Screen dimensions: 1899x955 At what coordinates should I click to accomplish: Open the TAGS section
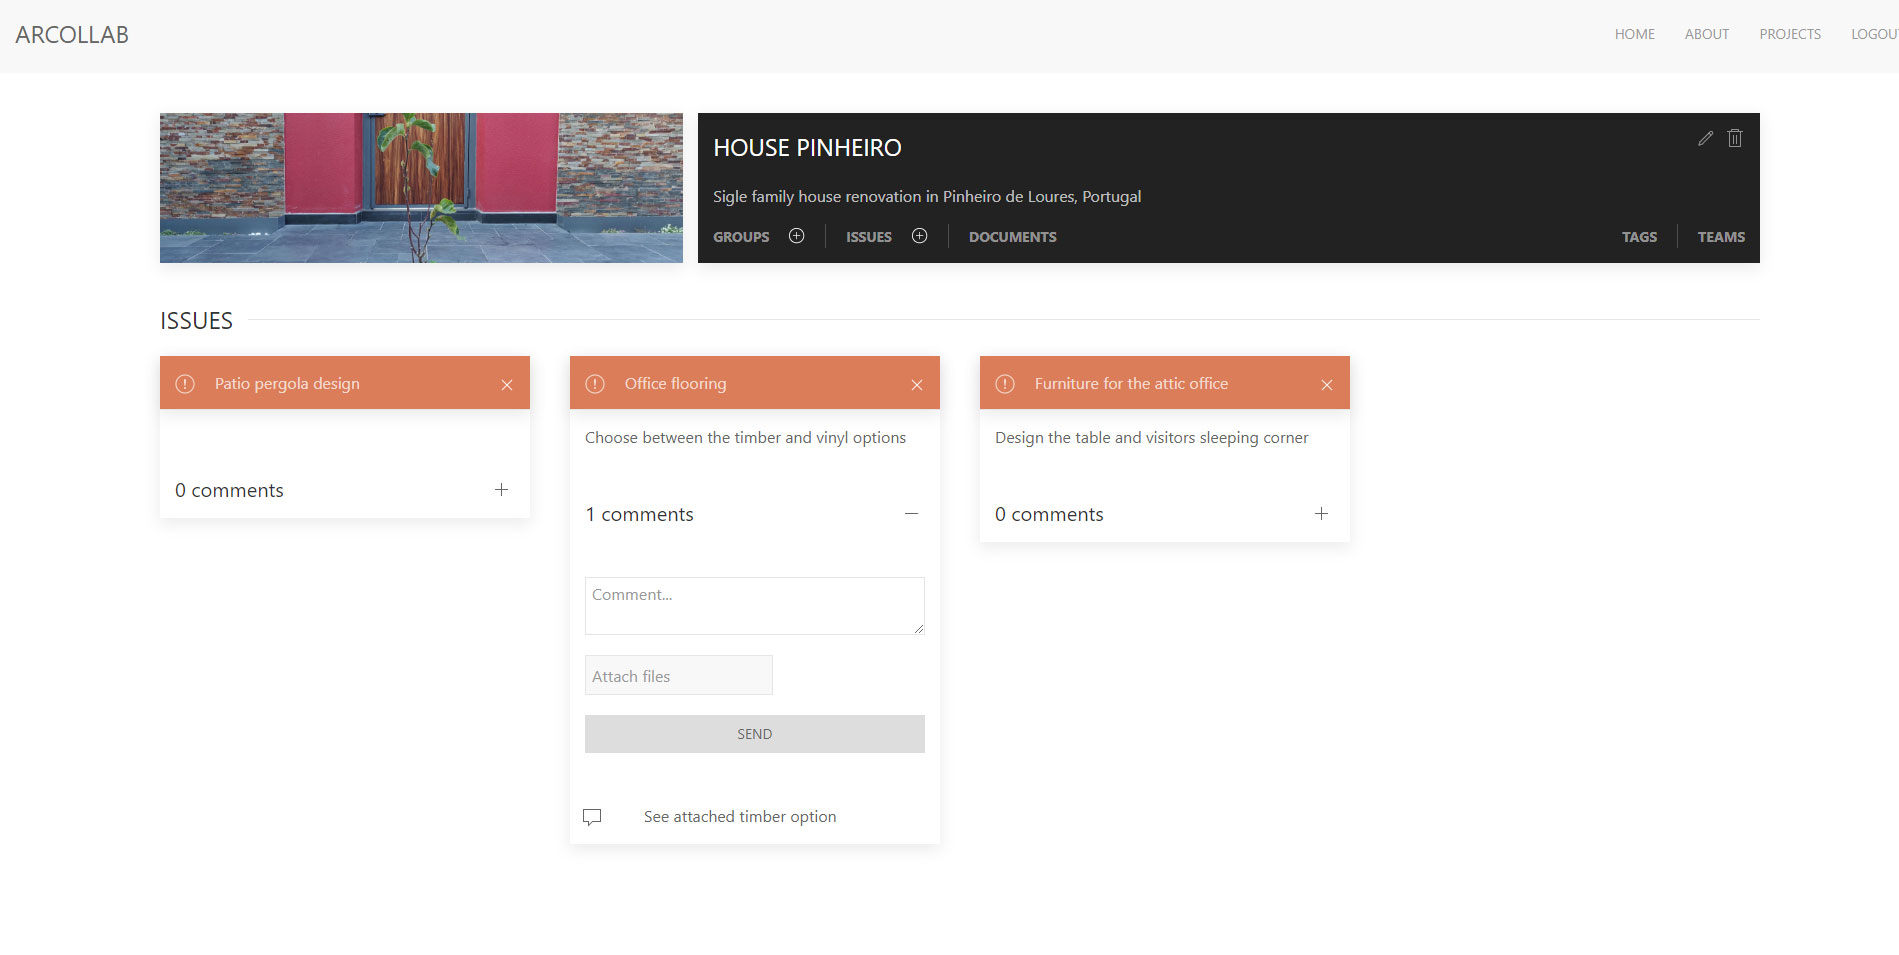tap(1639, 237)
